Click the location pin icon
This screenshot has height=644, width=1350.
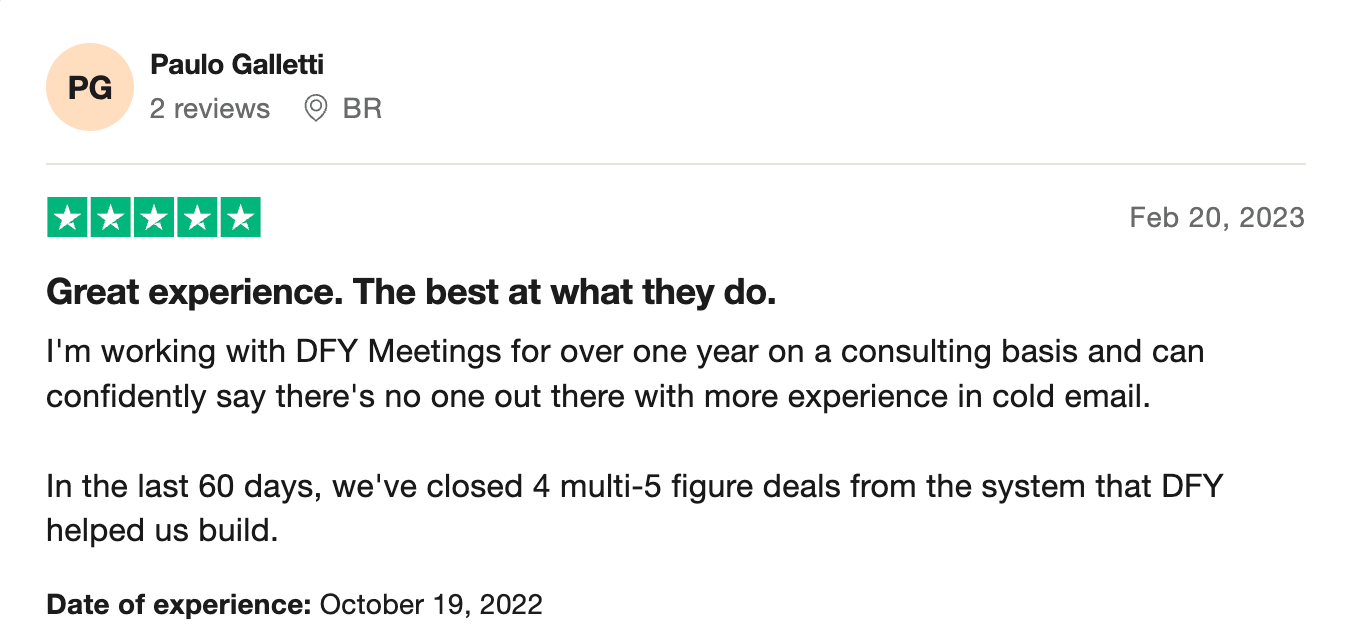coord(315,108)
